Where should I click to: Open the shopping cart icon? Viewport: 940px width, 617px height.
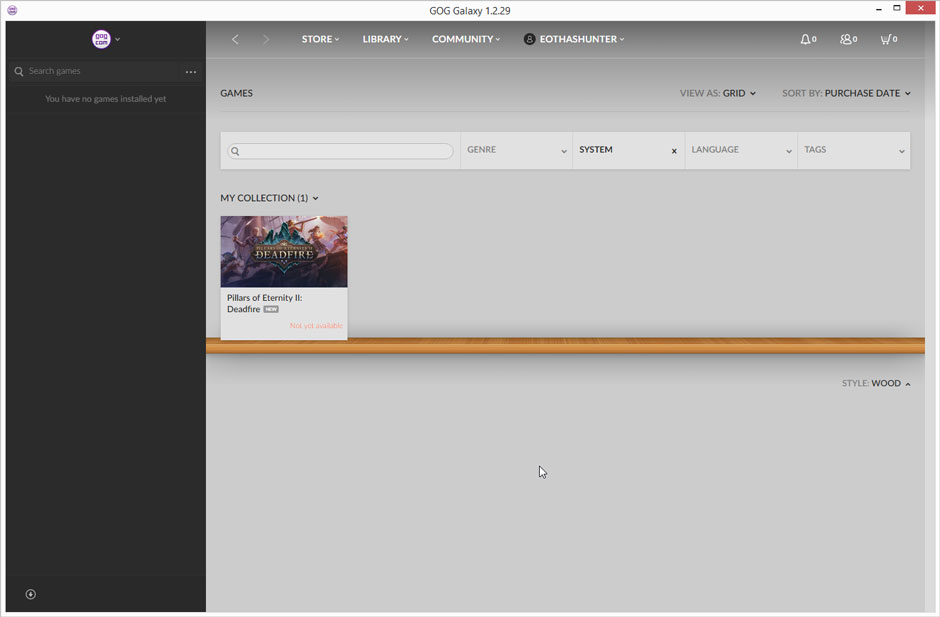(885, 39)
